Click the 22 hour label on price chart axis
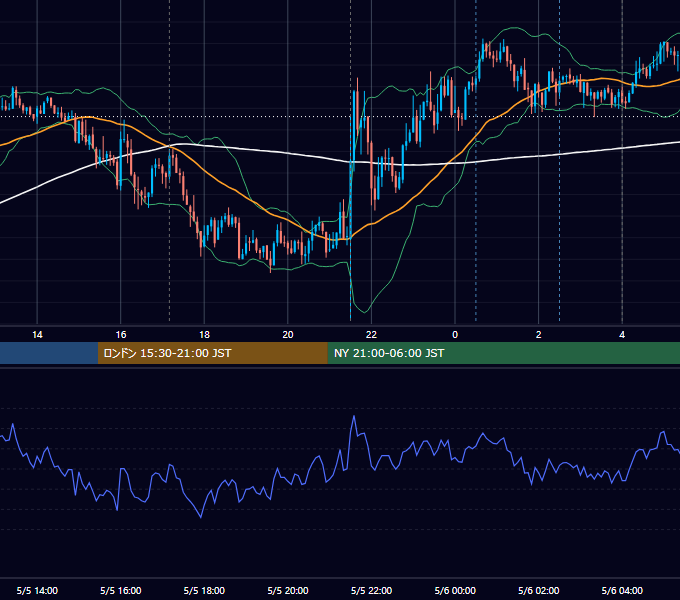680x600 pixels. coord(371,335)
